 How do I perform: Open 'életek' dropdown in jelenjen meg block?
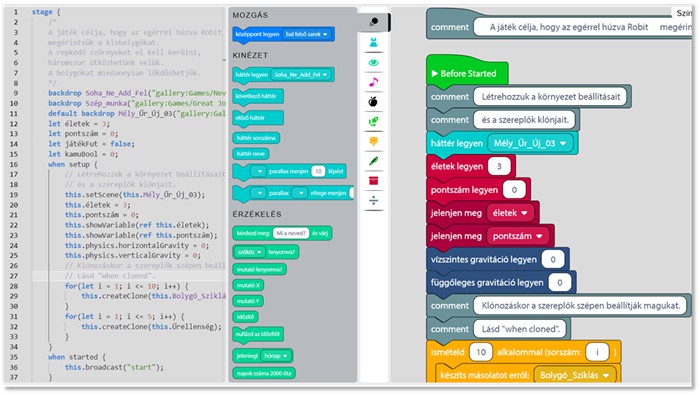pos(510,213)
